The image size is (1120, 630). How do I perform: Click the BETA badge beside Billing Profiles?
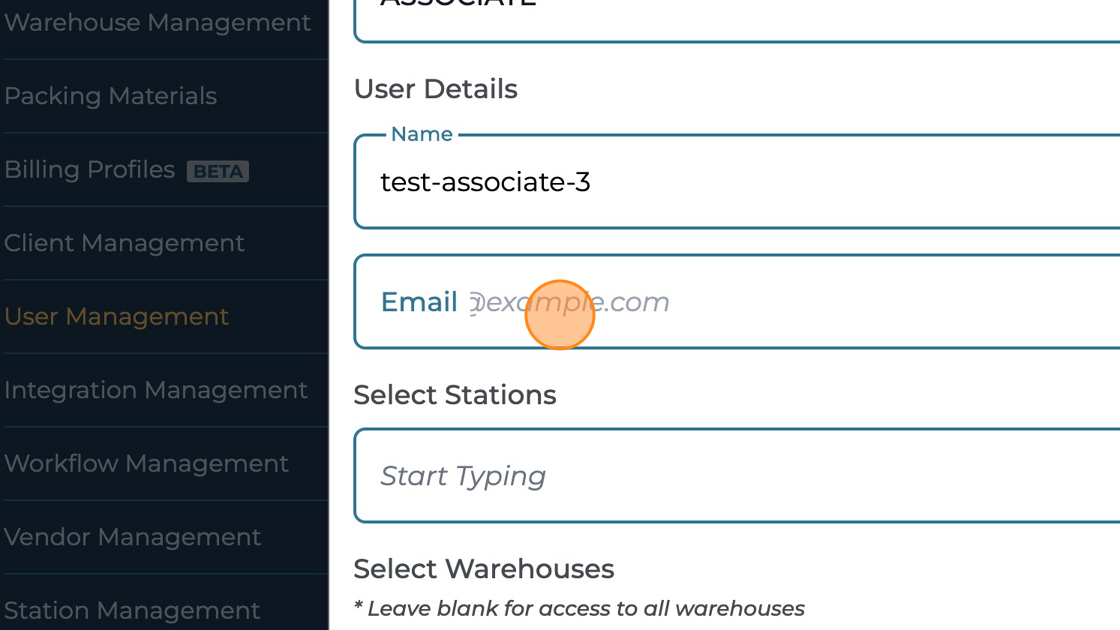218,171
